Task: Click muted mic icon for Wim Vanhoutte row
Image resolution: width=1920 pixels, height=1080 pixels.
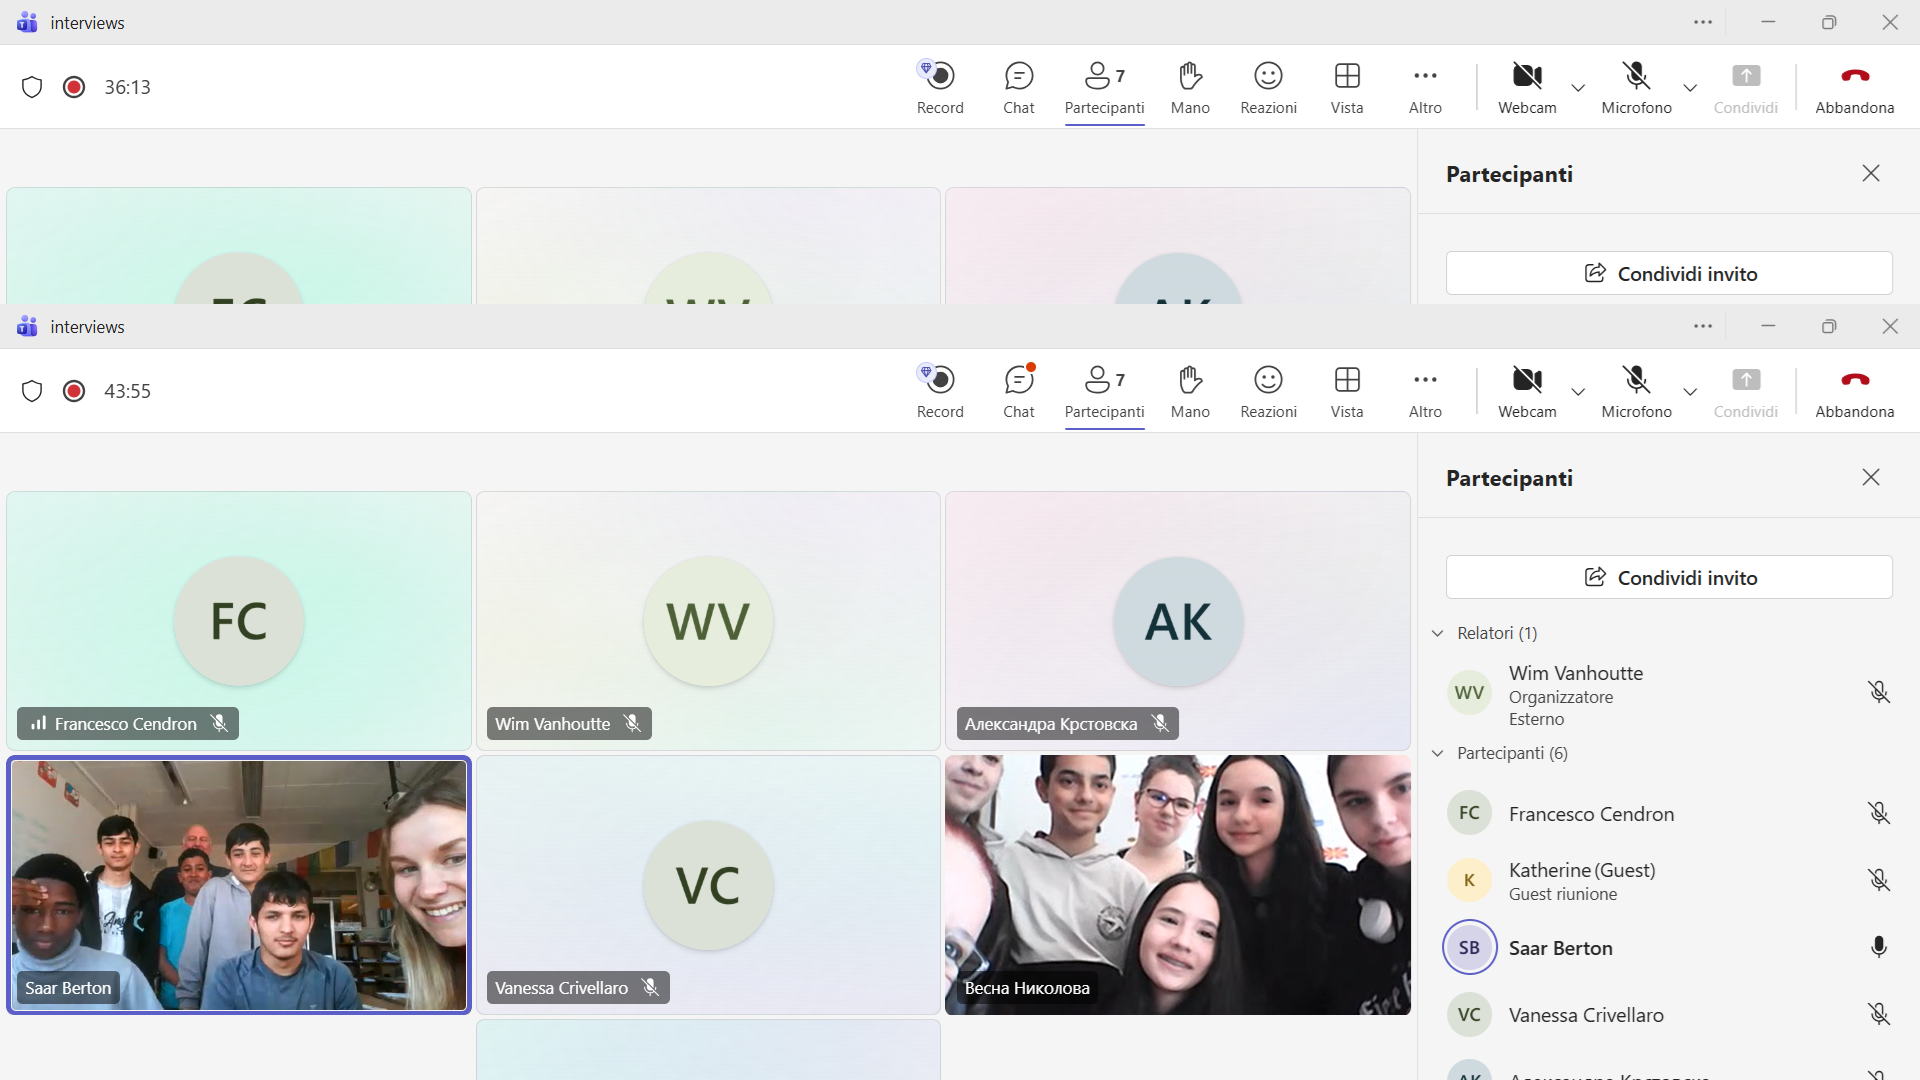Action: [x=1879, y=692]
